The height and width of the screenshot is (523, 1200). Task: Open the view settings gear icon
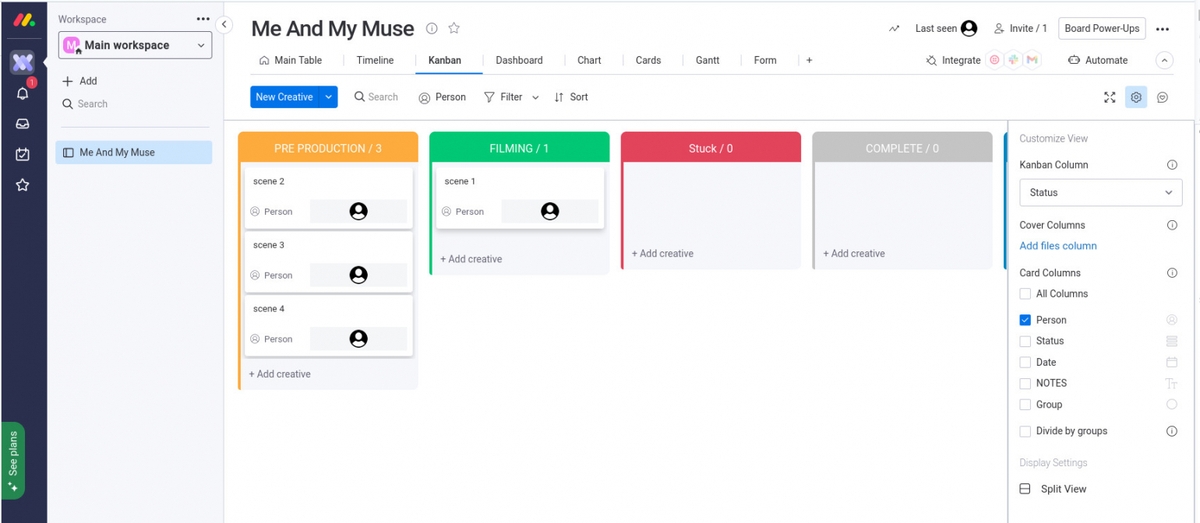(x=1136, y=97)
